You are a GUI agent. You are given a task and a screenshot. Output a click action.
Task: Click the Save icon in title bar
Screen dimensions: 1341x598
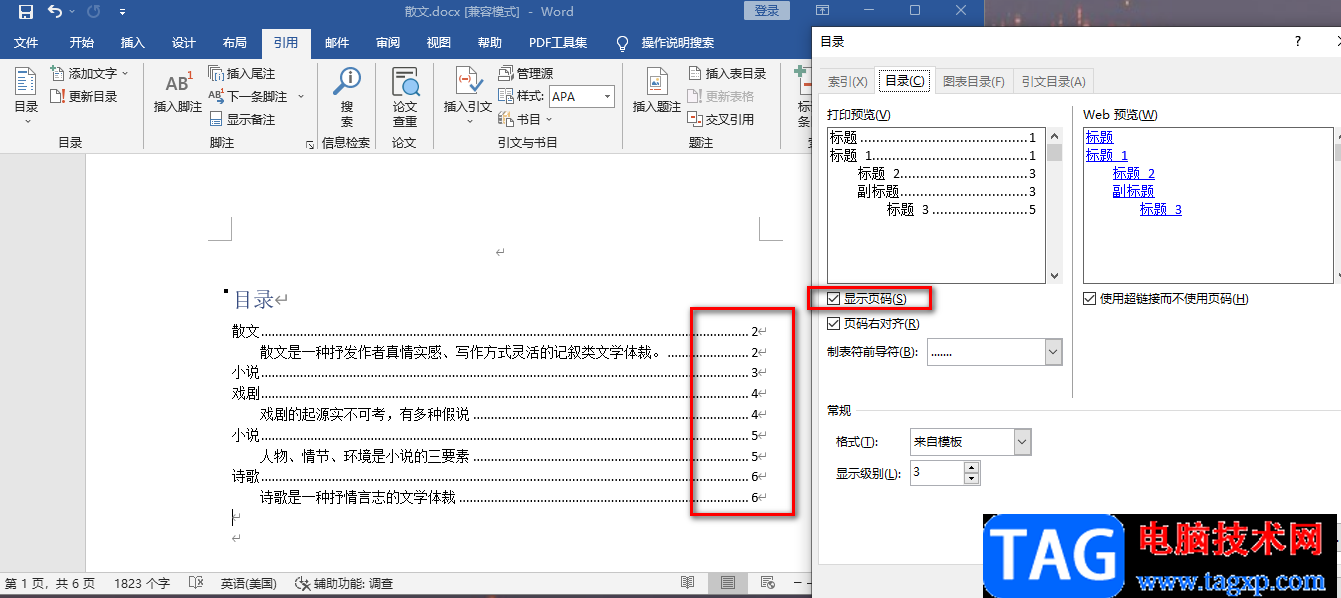25,12
